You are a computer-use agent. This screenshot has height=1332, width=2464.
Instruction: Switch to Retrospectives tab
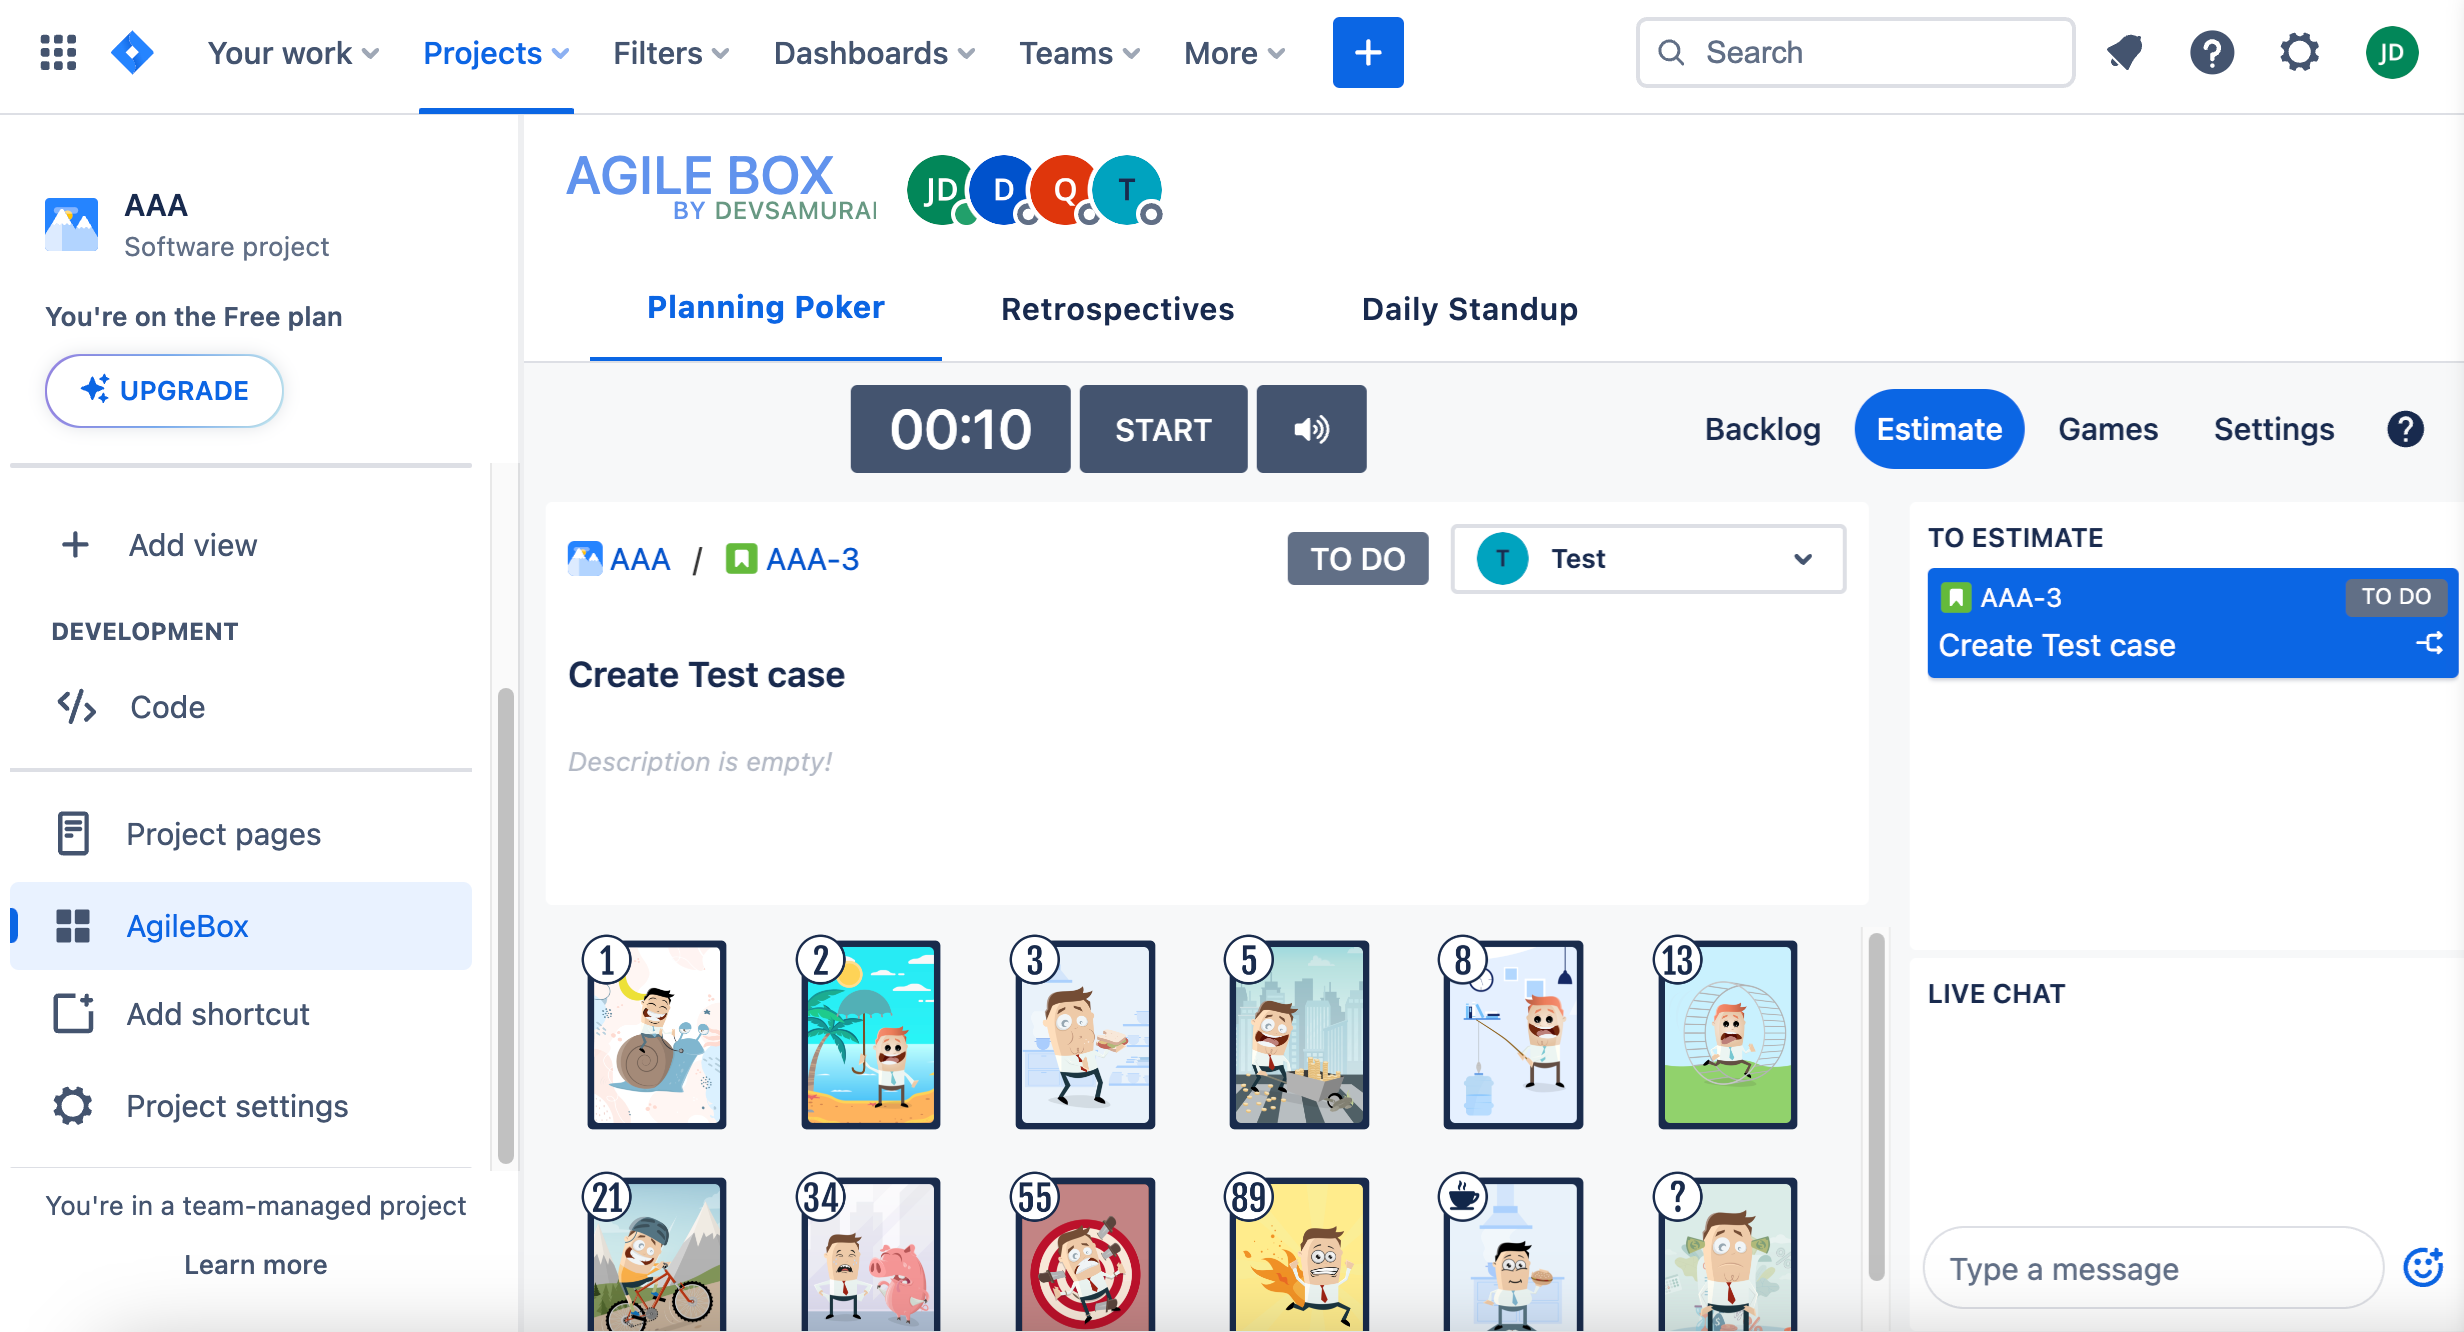[1118, 308]
